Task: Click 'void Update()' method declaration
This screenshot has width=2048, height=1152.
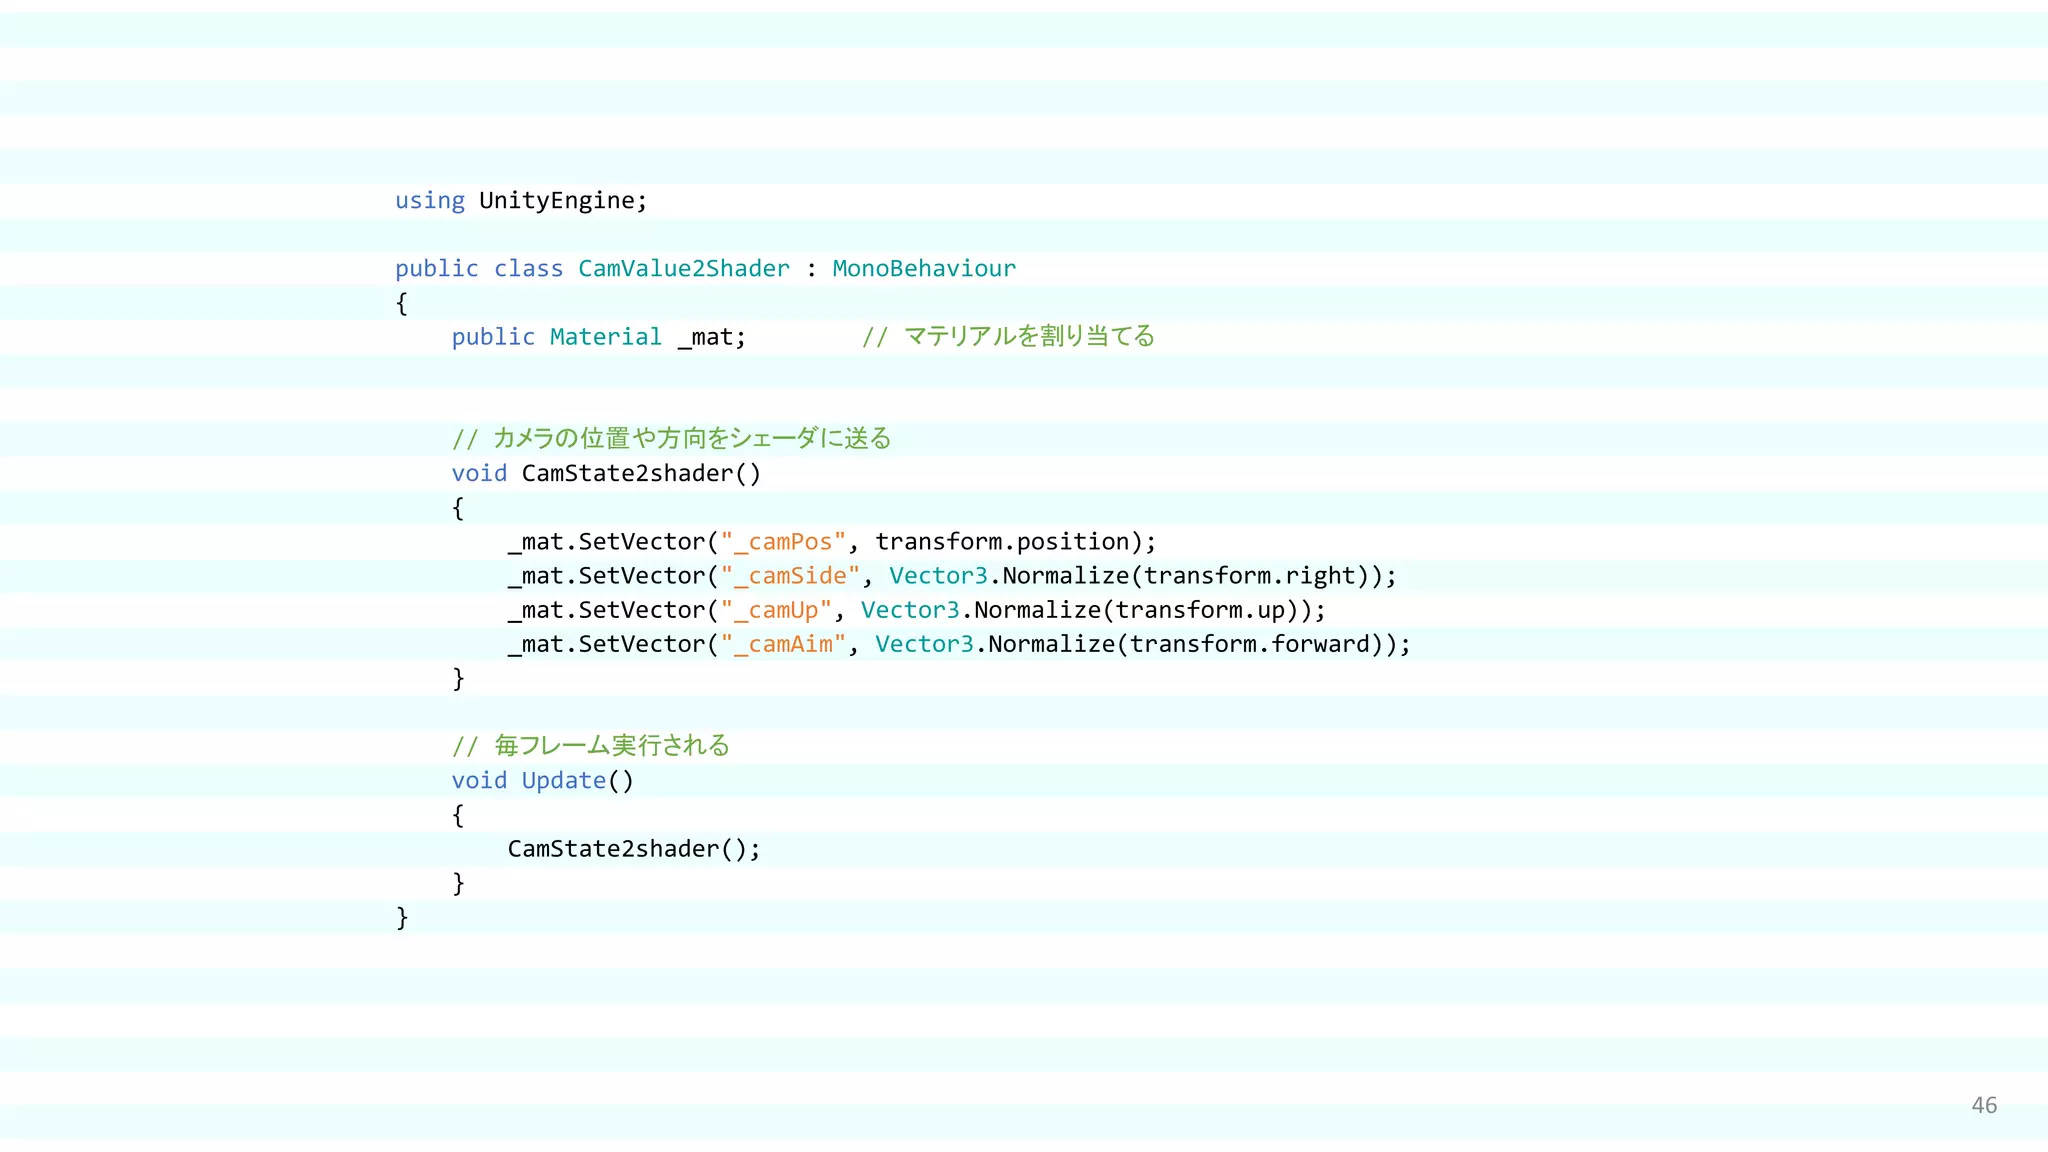Action: point(542,781)
